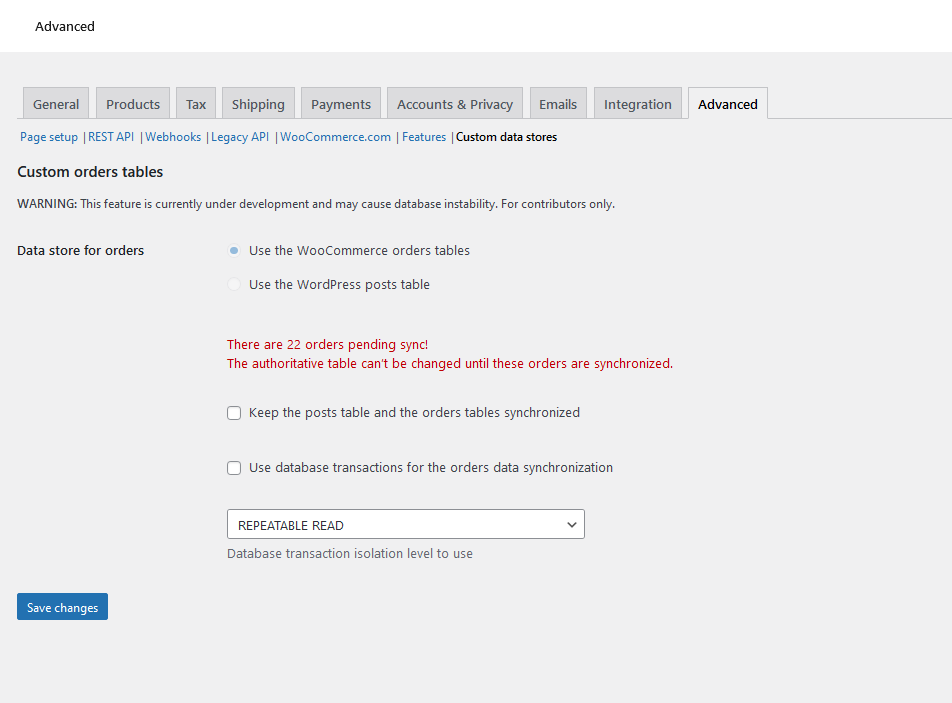The height and width of the screenshot is (703, 952).
Task: Enable database transactions for orders synchronization
Action: tap(233, 467)
